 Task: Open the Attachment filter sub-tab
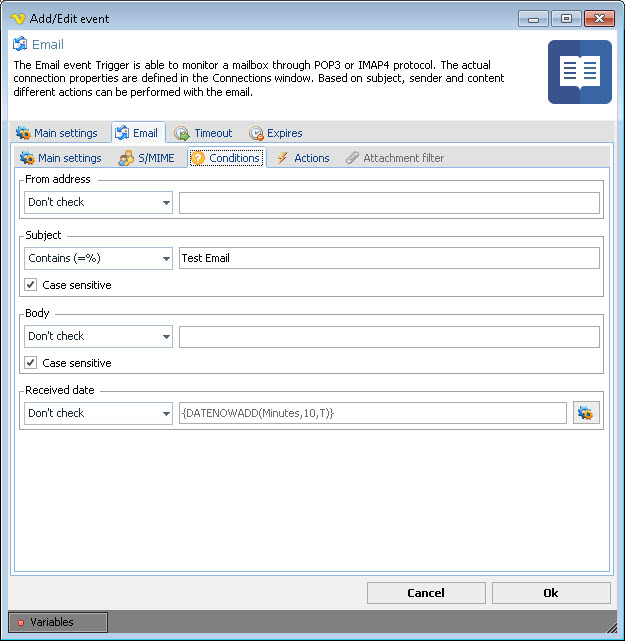[394, 158]
